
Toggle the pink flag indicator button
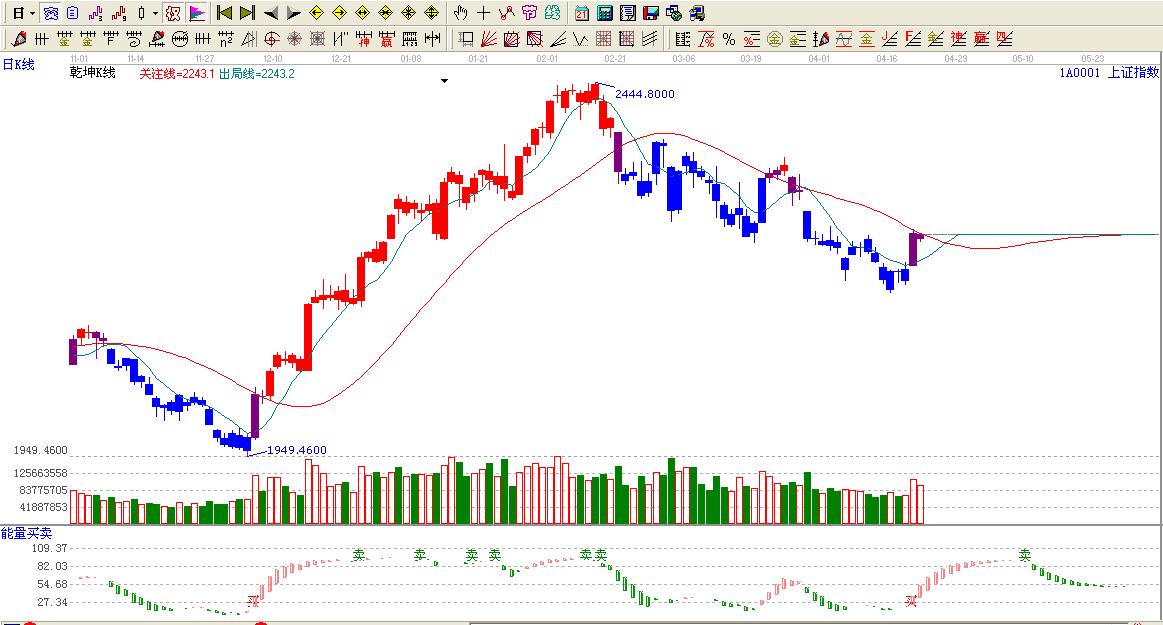196,13
